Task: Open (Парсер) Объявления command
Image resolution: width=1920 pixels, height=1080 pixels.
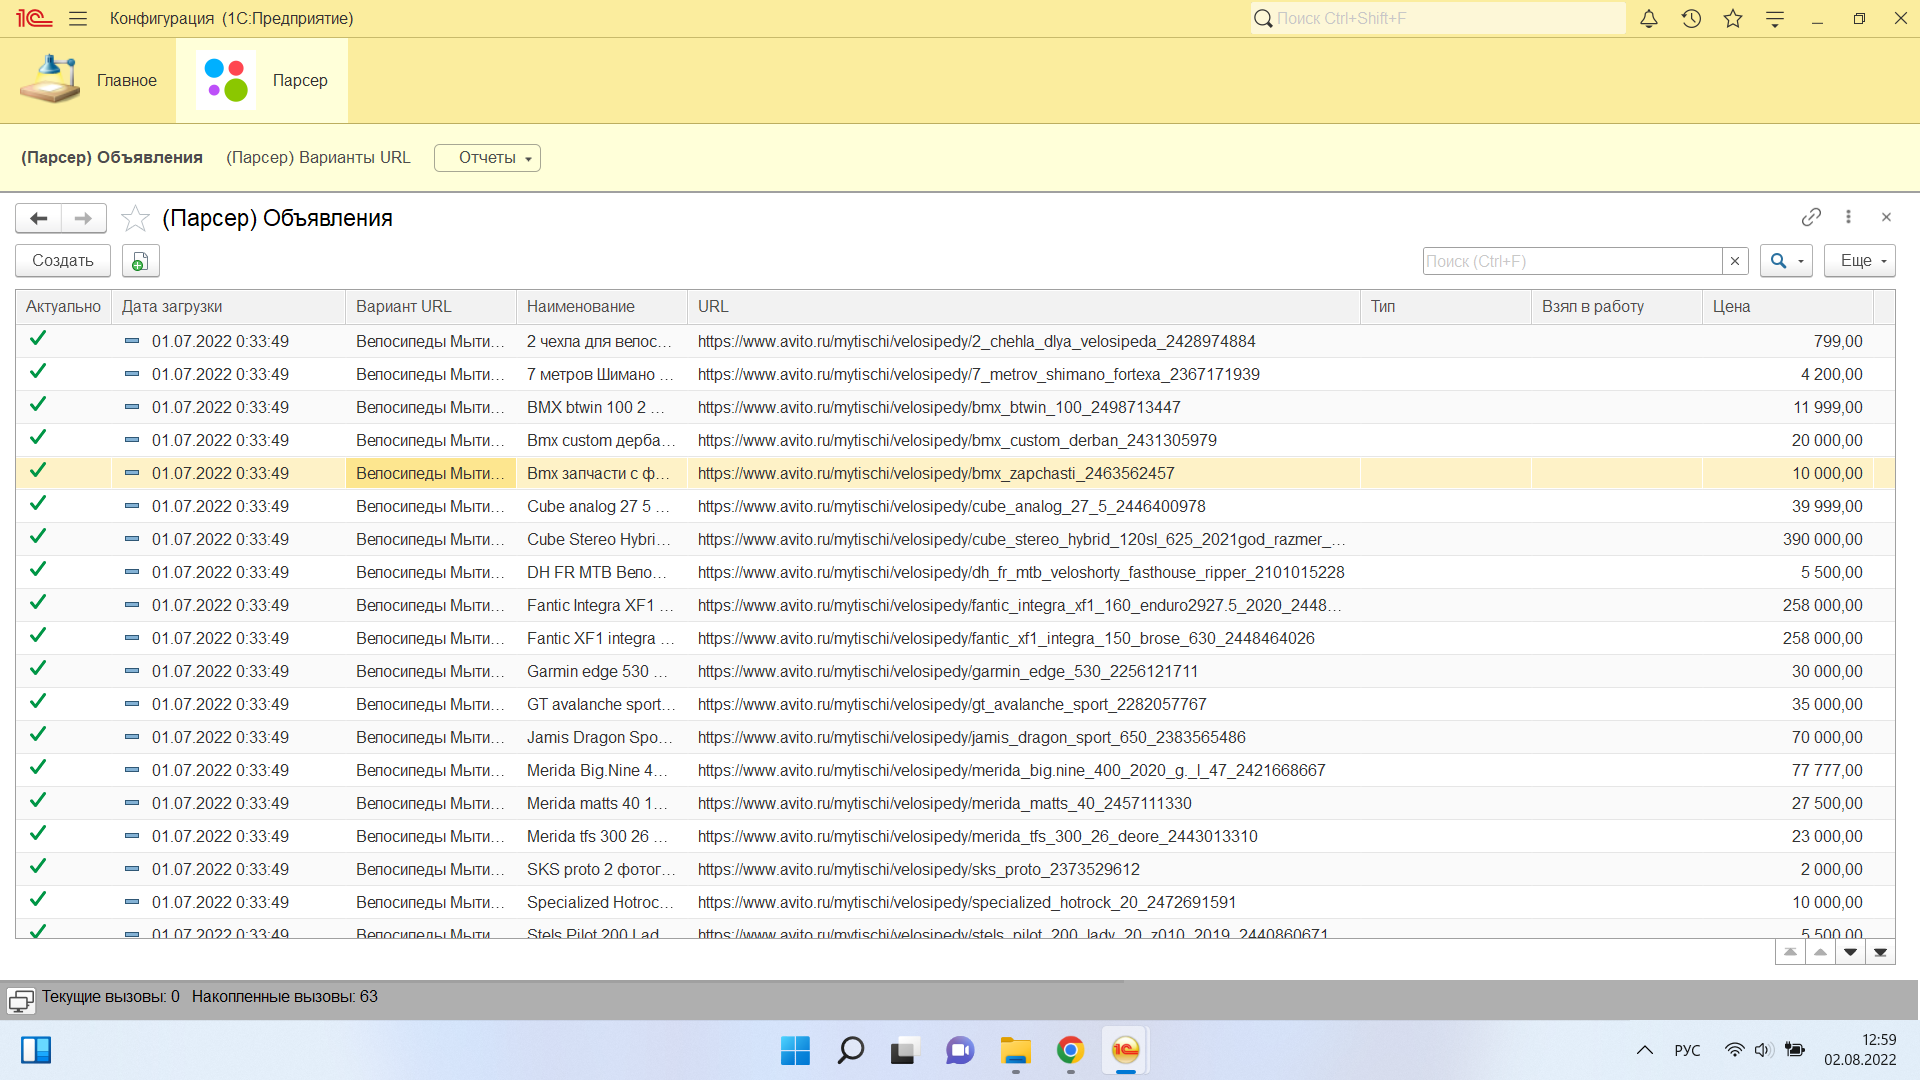Action: click(112, 158)
